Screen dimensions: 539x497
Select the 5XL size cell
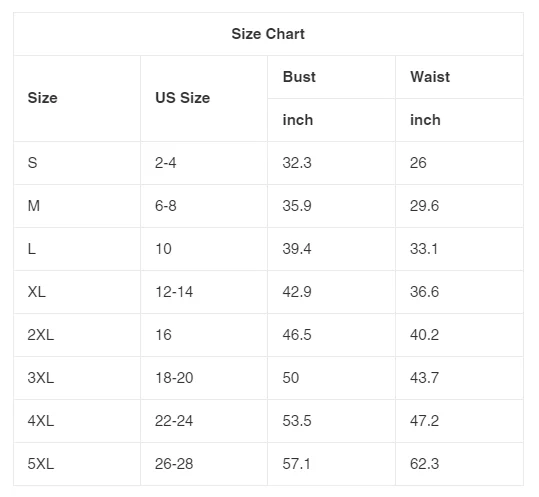click(41, 464)
